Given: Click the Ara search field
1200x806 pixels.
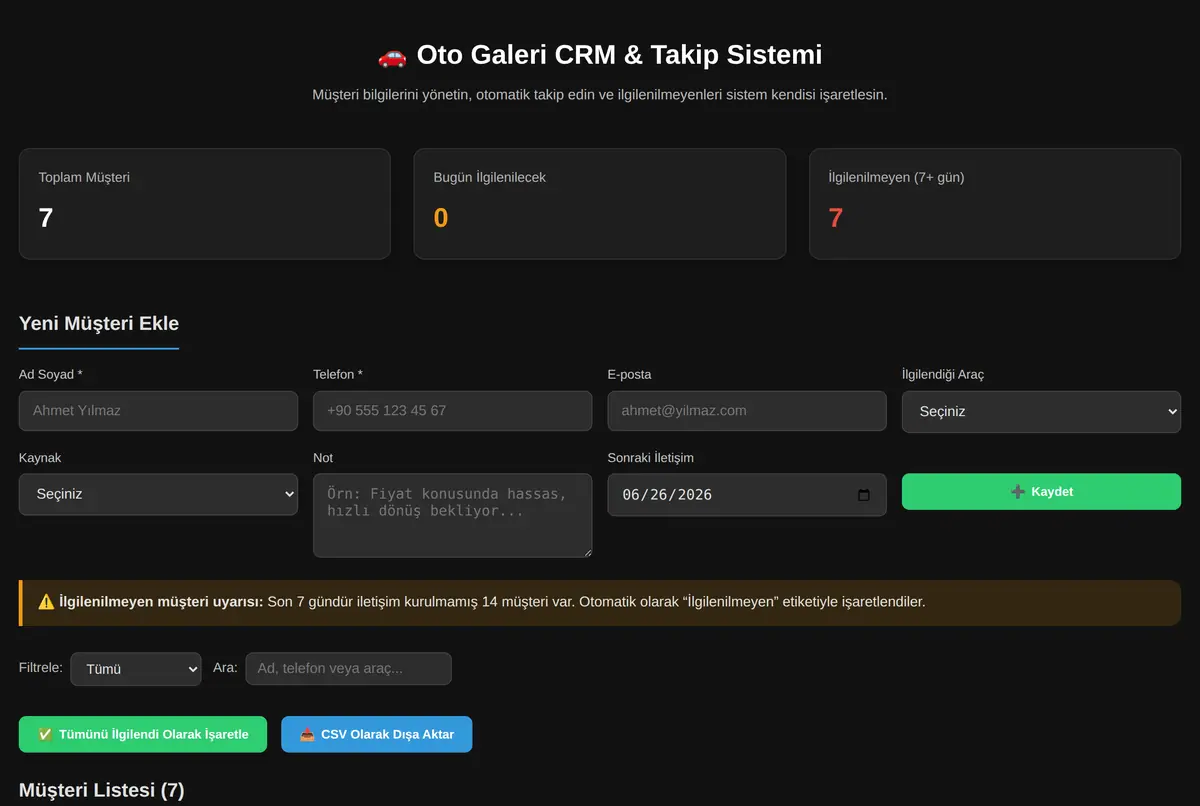Looking at the screenshot, I should (x=349, y=669).
